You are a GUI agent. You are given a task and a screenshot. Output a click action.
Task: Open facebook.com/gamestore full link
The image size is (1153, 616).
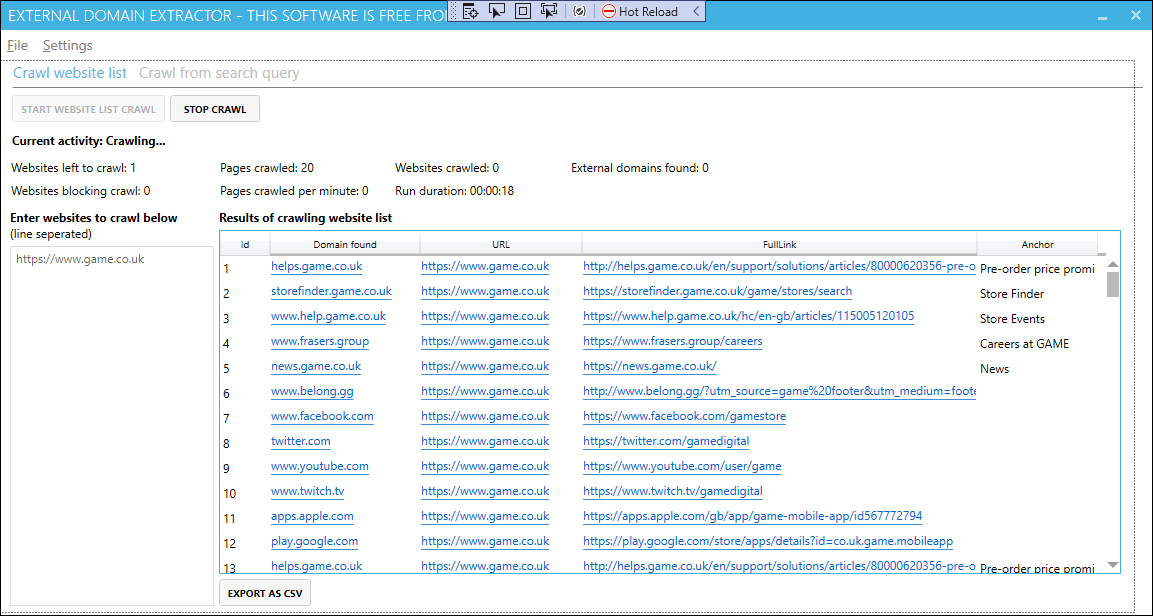coord(685,416)
